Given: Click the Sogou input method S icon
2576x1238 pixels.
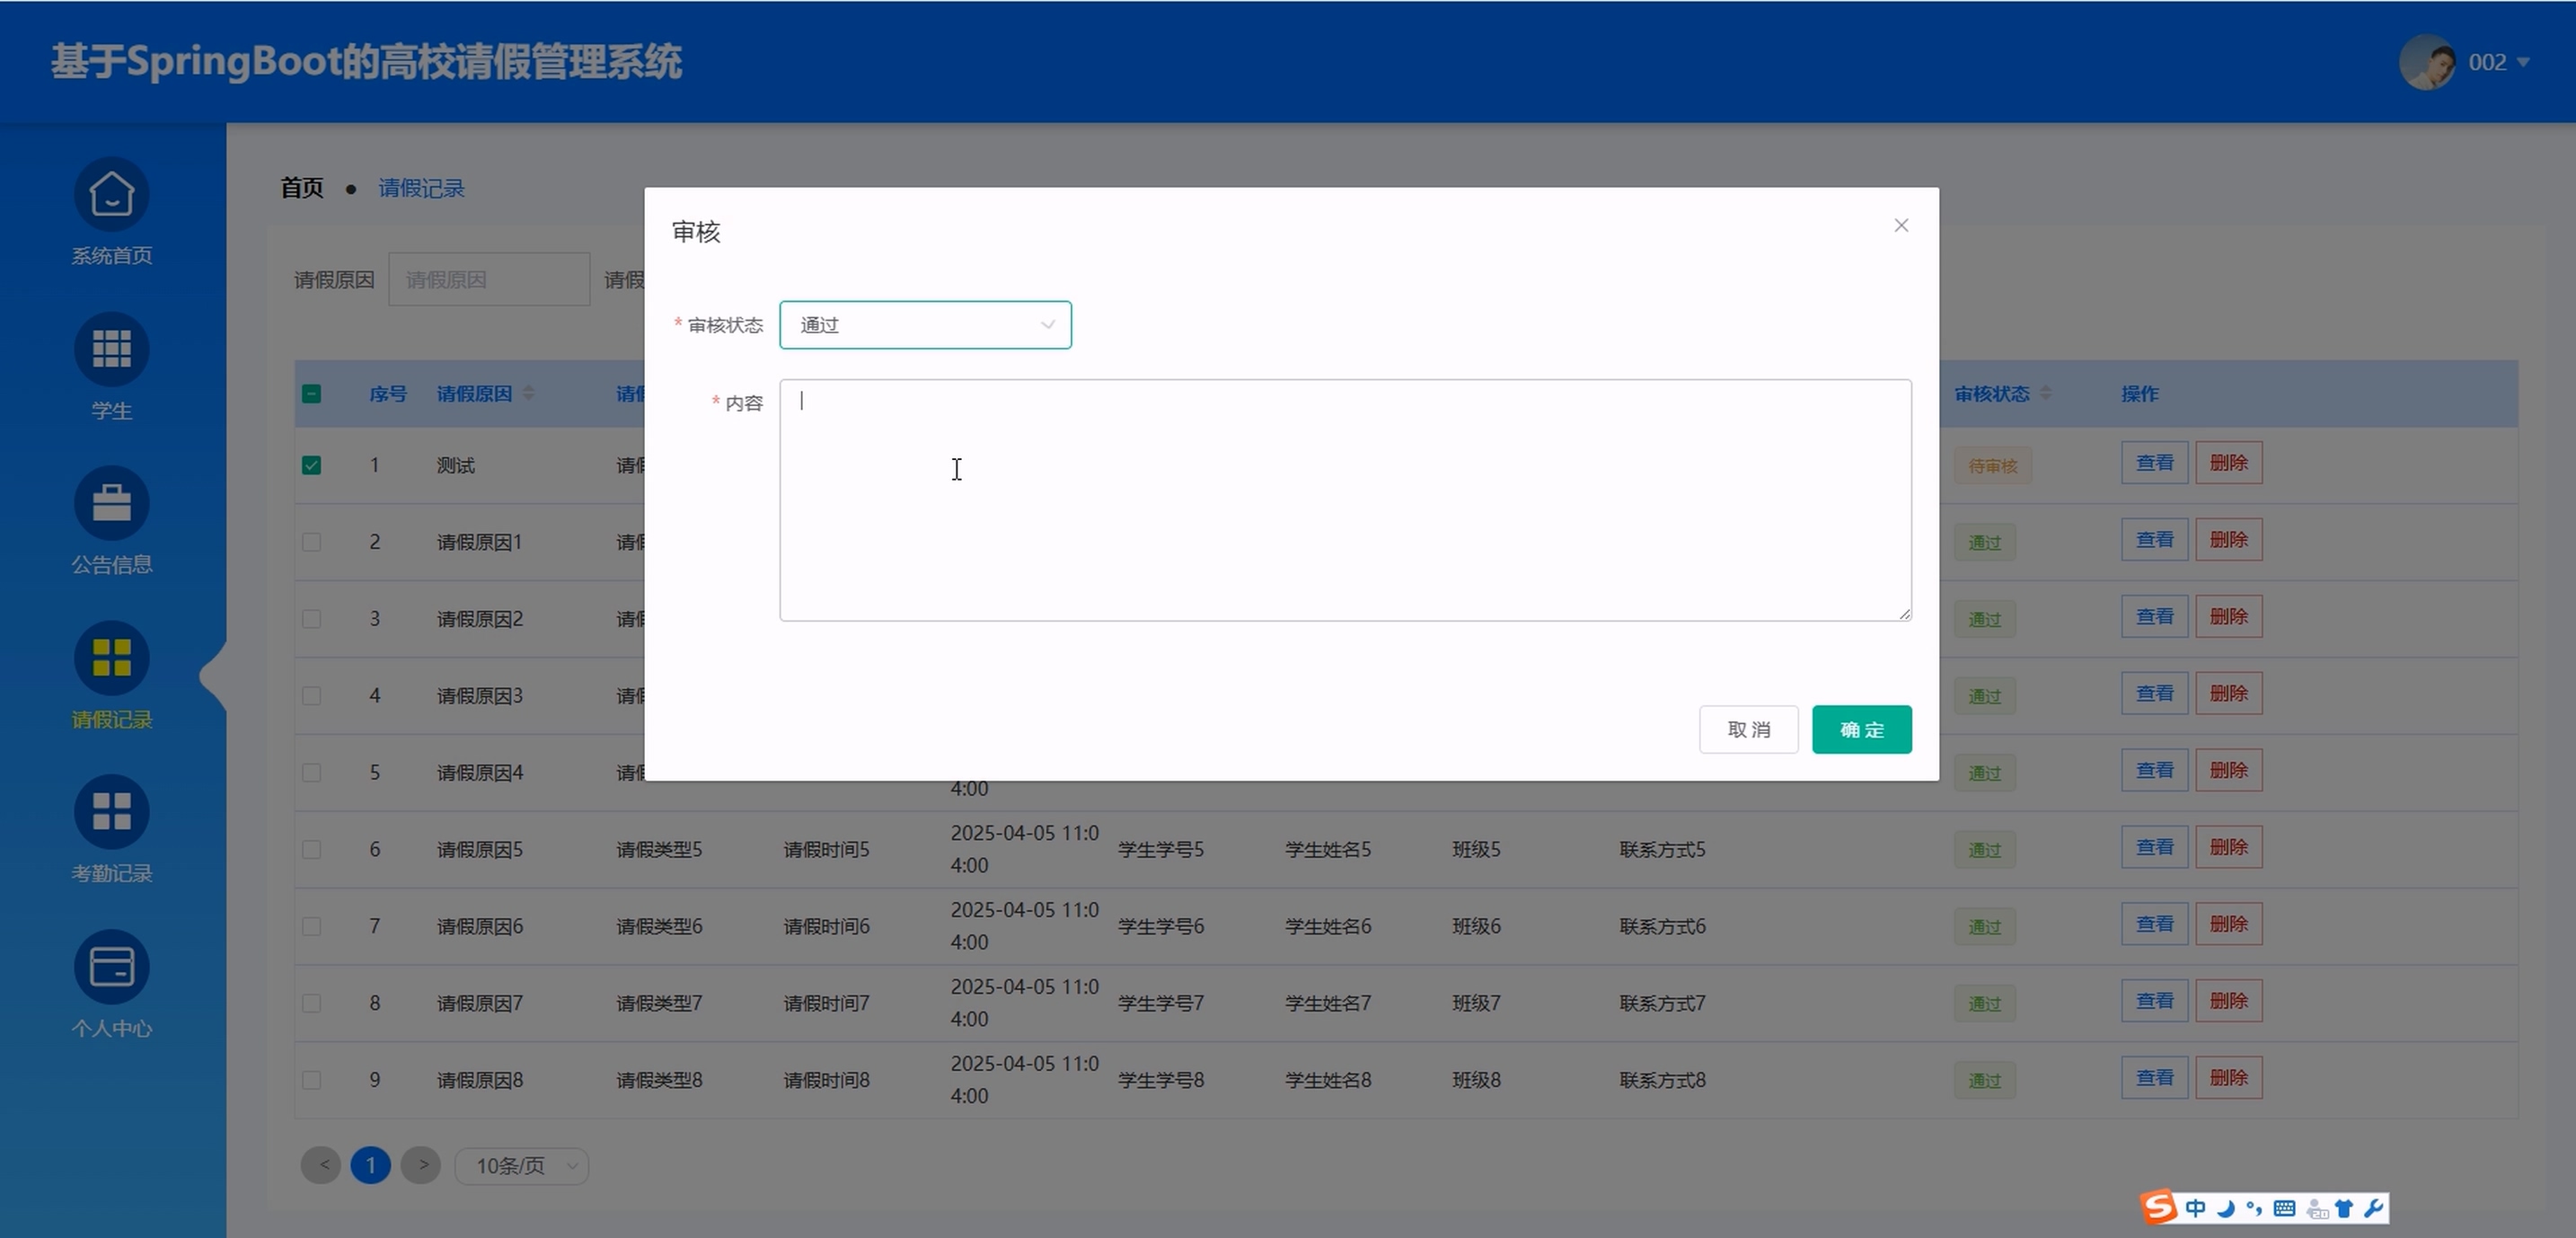Looking at the screenshot, I should tap(2159, 1207).
